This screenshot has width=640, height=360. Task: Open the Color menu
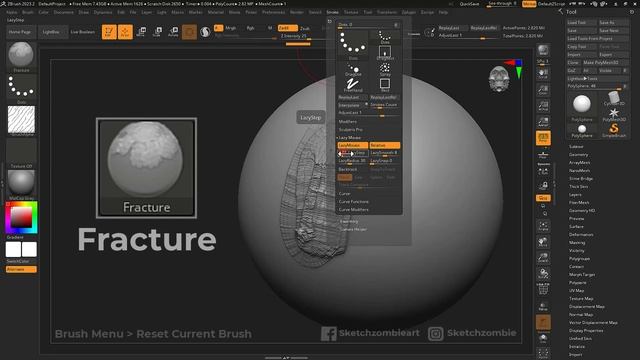tap(43, 12)
